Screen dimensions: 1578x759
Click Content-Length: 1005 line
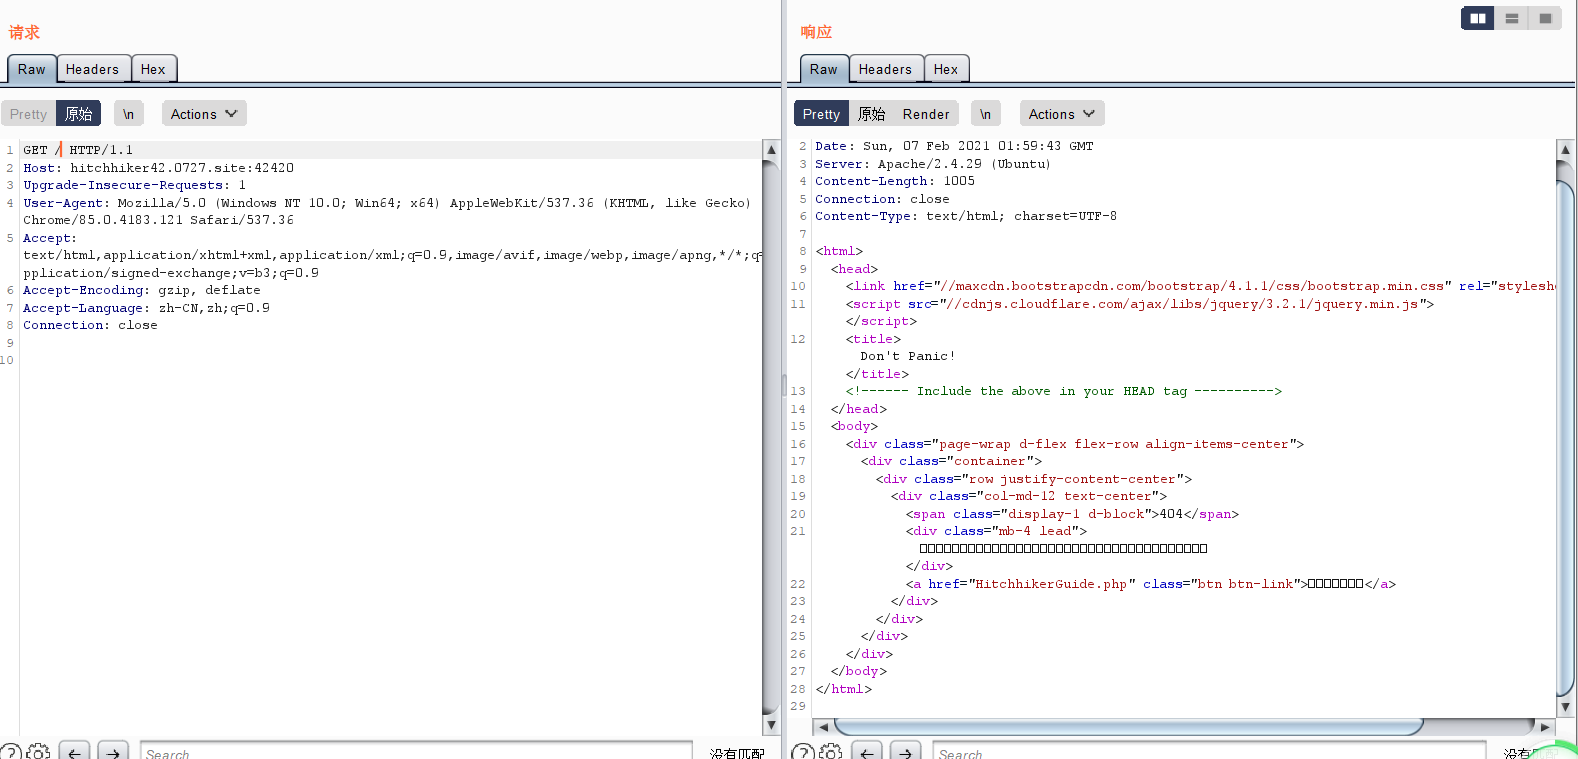pyautogui.click(x=895, y=181)
